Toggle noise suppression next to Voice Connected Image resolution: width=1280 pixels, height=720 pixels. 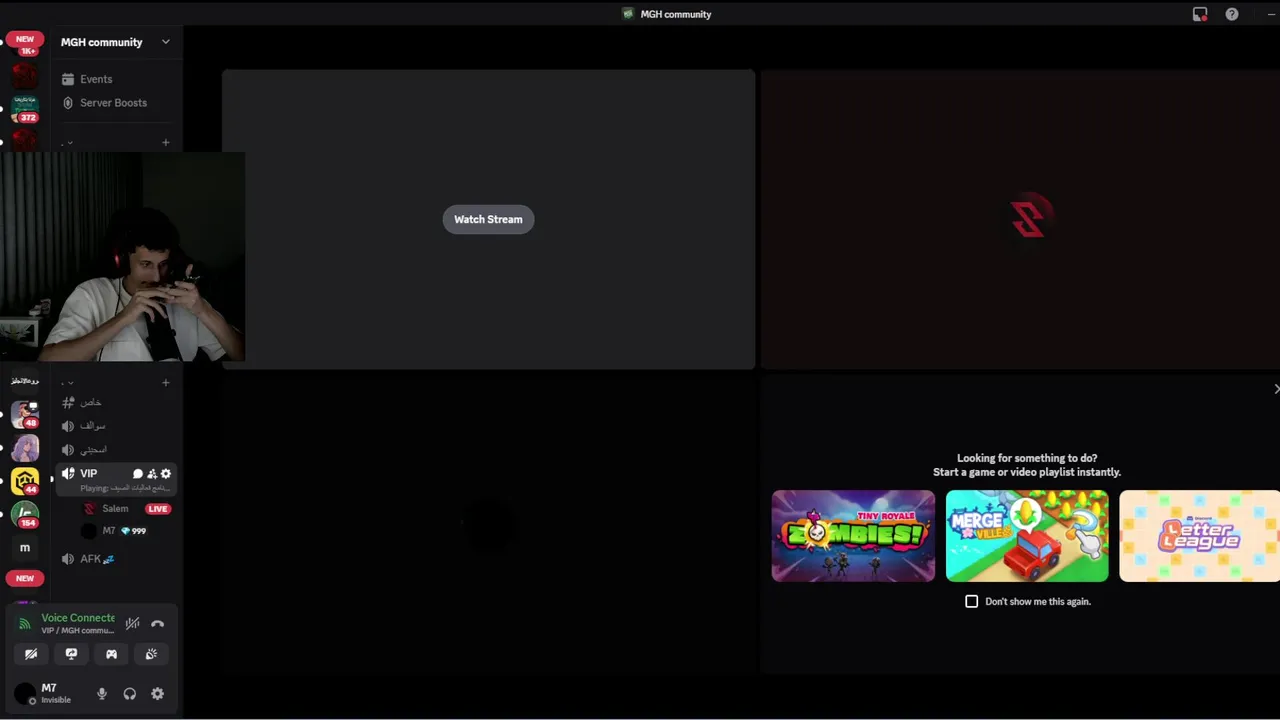tap(132, 624)
